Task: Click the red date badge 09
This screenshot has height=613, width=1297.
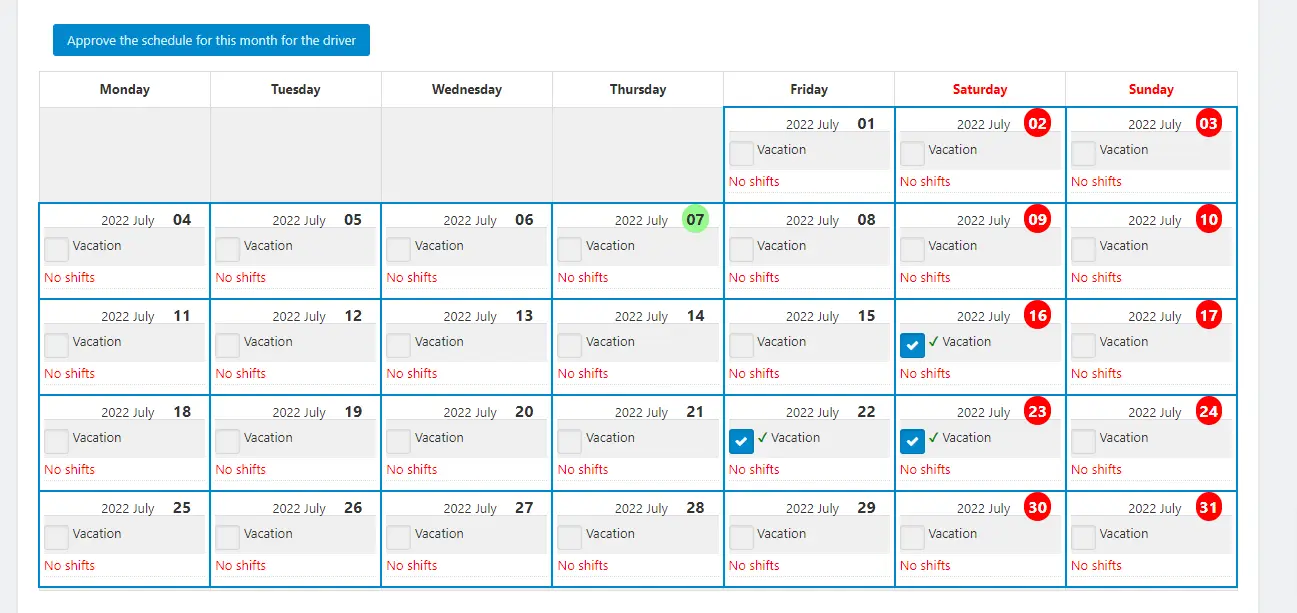Action: tap(1038, 220)
